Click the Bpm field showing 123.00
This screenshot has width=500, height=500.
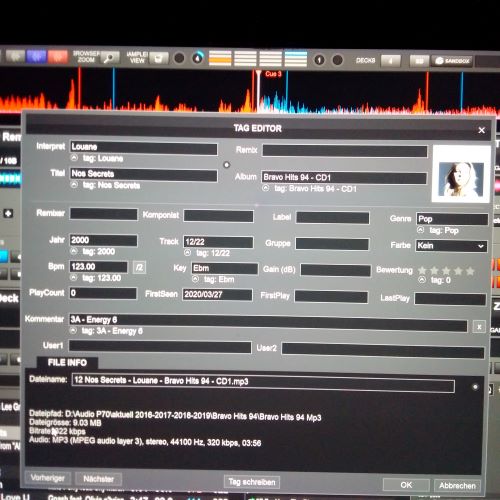pyautogui.click(x=98, y=267)
